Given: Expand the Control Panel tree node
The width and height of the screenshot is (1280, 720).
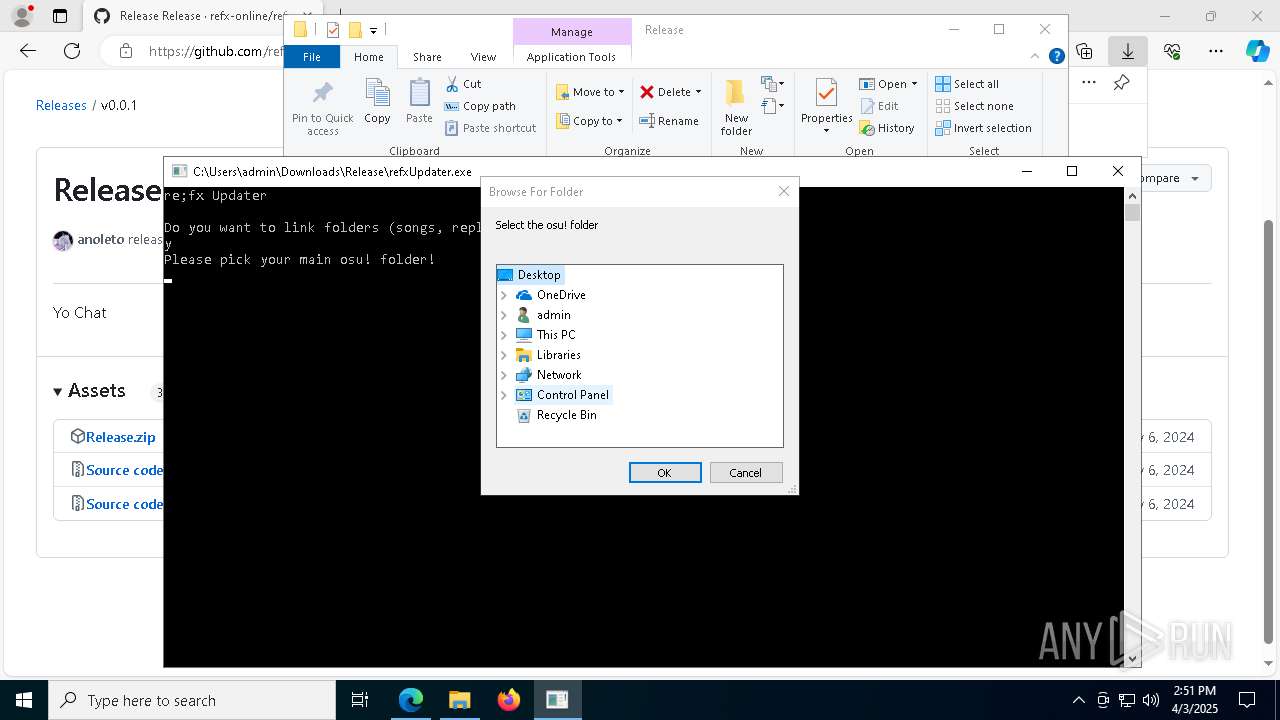Looking at the screenshot, I should pos(504,395).
